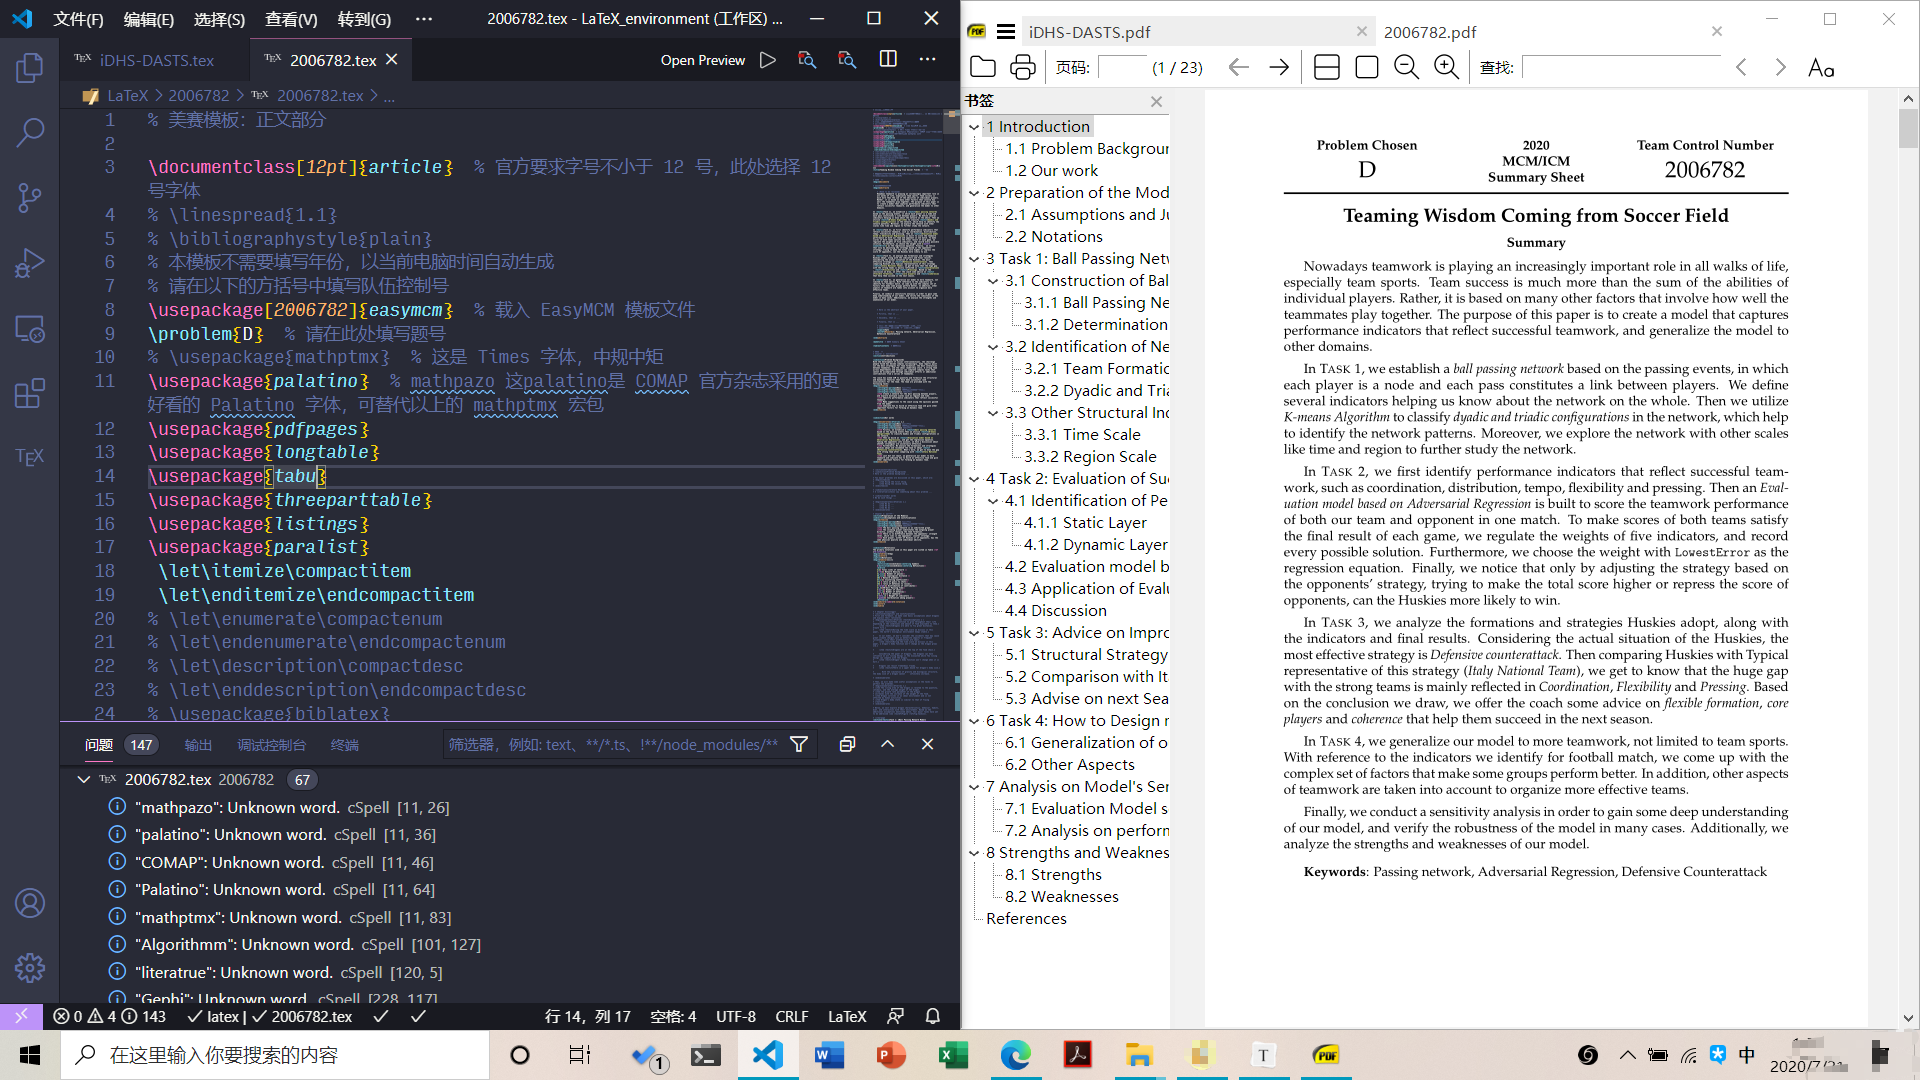
Task: Go to next PDF page arrow
Action: 1279,67
